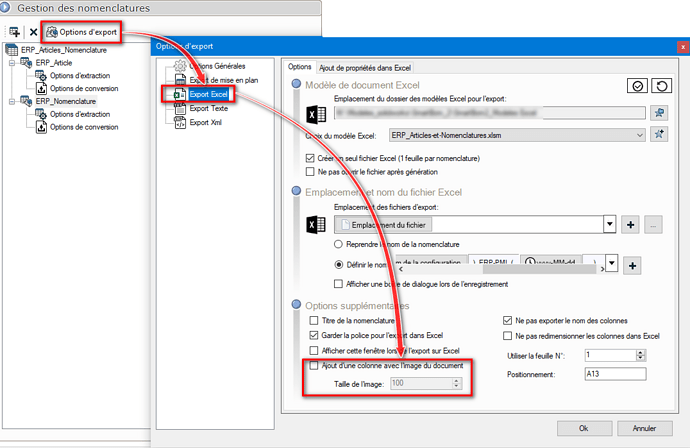Click the add nomenclature icon in toolbar

click(x=14, y=32)
